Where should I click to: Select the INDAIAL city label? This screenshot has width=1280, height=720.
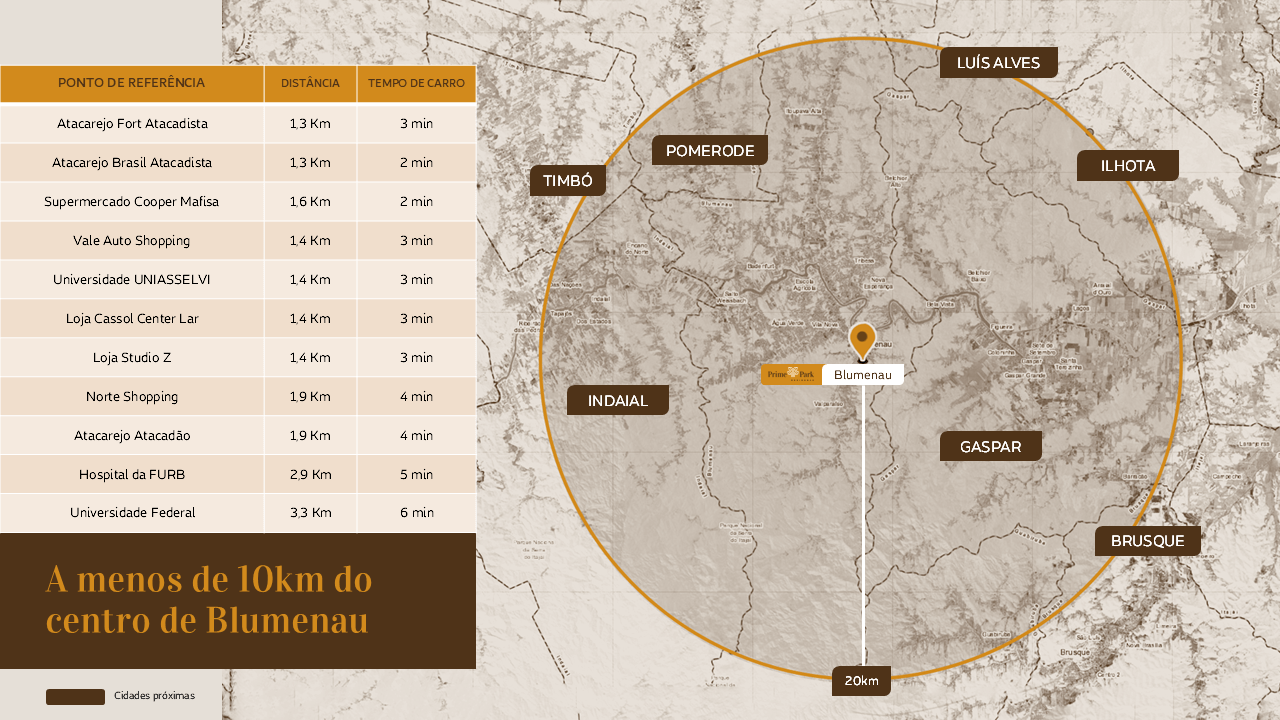[x=618, y=401]
